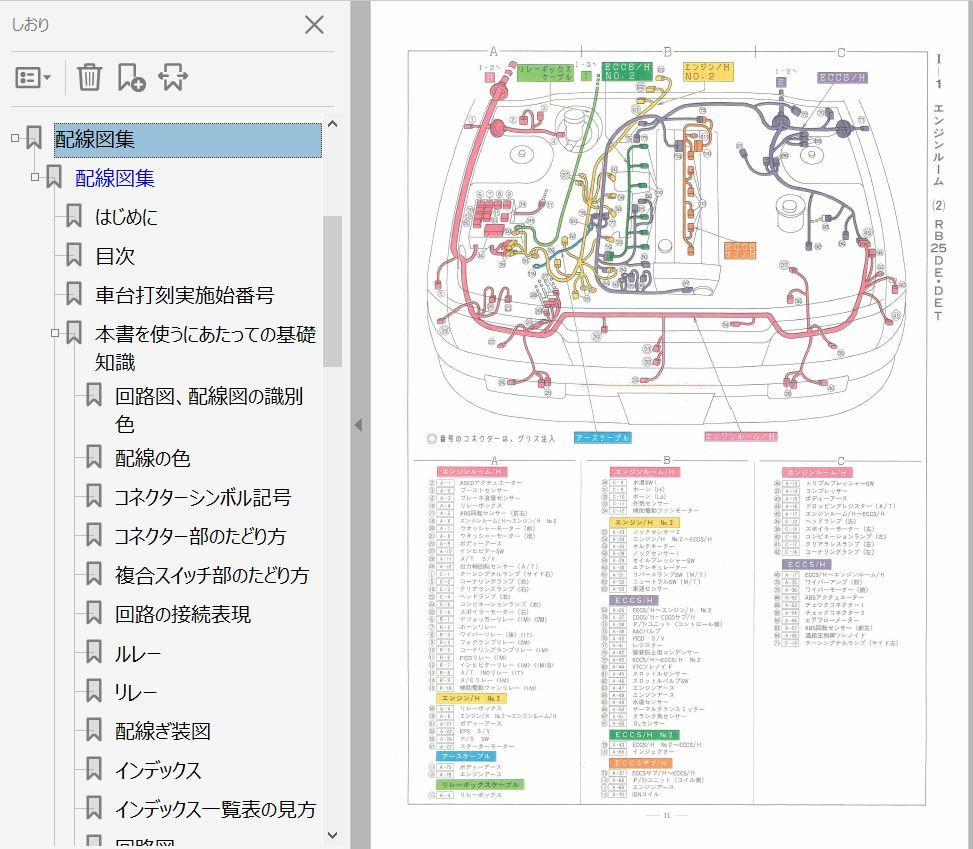Click the blue アースケーブル label under diagram

coord(603,438)
